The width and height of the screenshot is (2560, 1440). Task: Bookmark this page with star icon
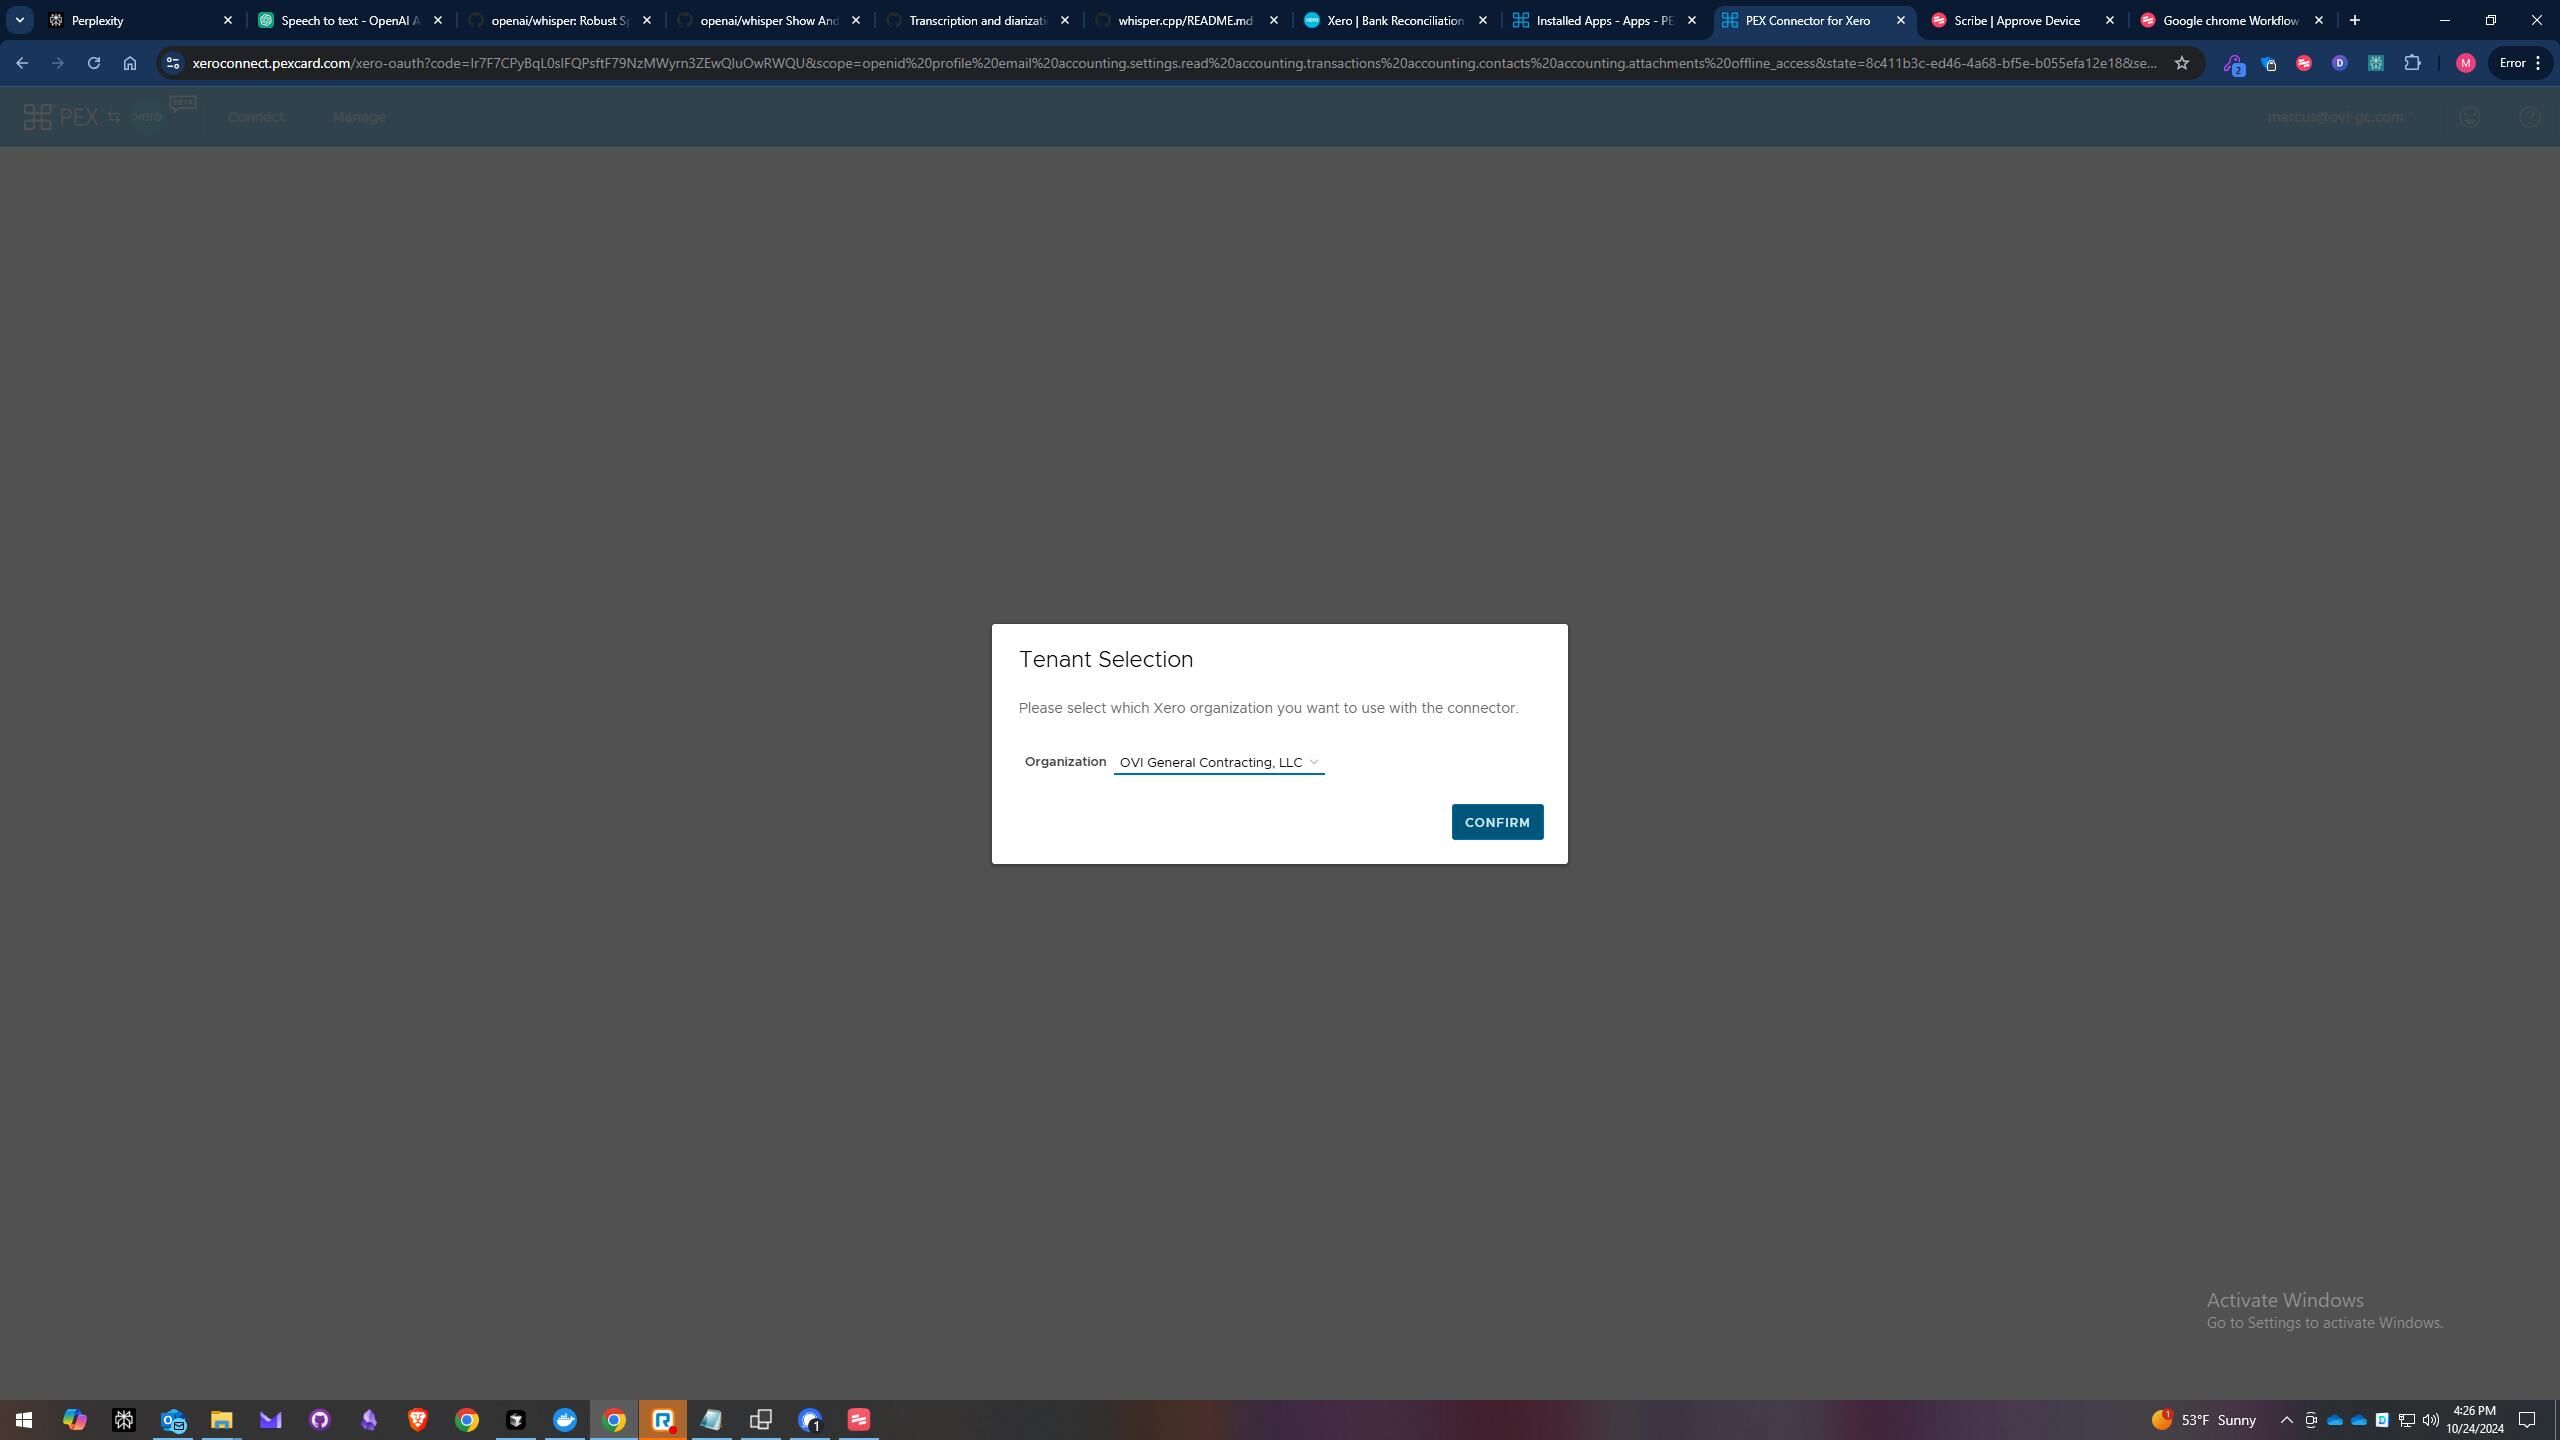click(x=2181, y=63)
